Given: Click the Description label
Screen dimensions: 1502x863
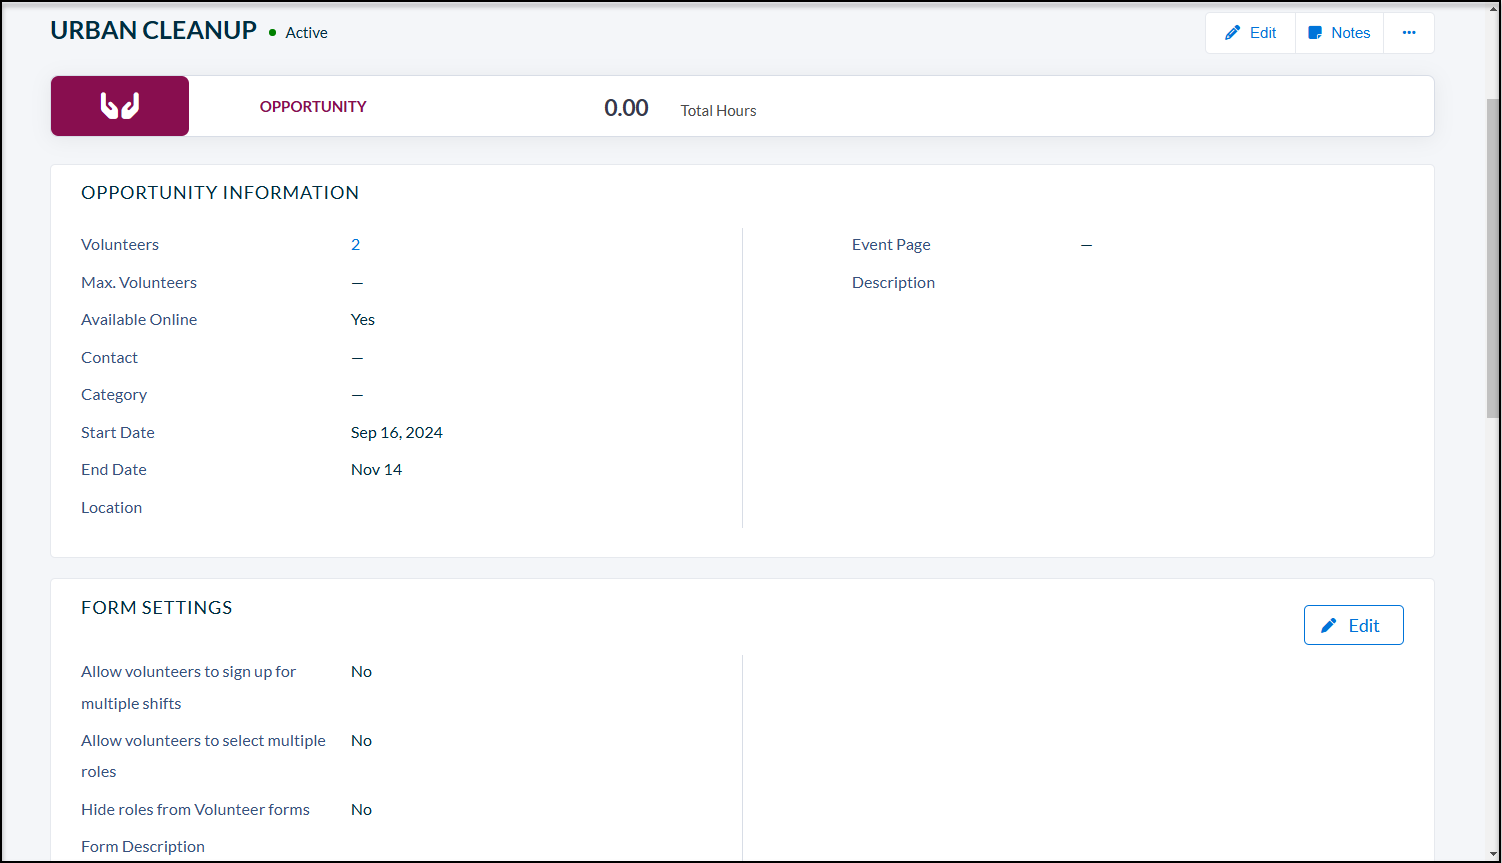Looking at the screenshot, I should [x=893, y=283].
